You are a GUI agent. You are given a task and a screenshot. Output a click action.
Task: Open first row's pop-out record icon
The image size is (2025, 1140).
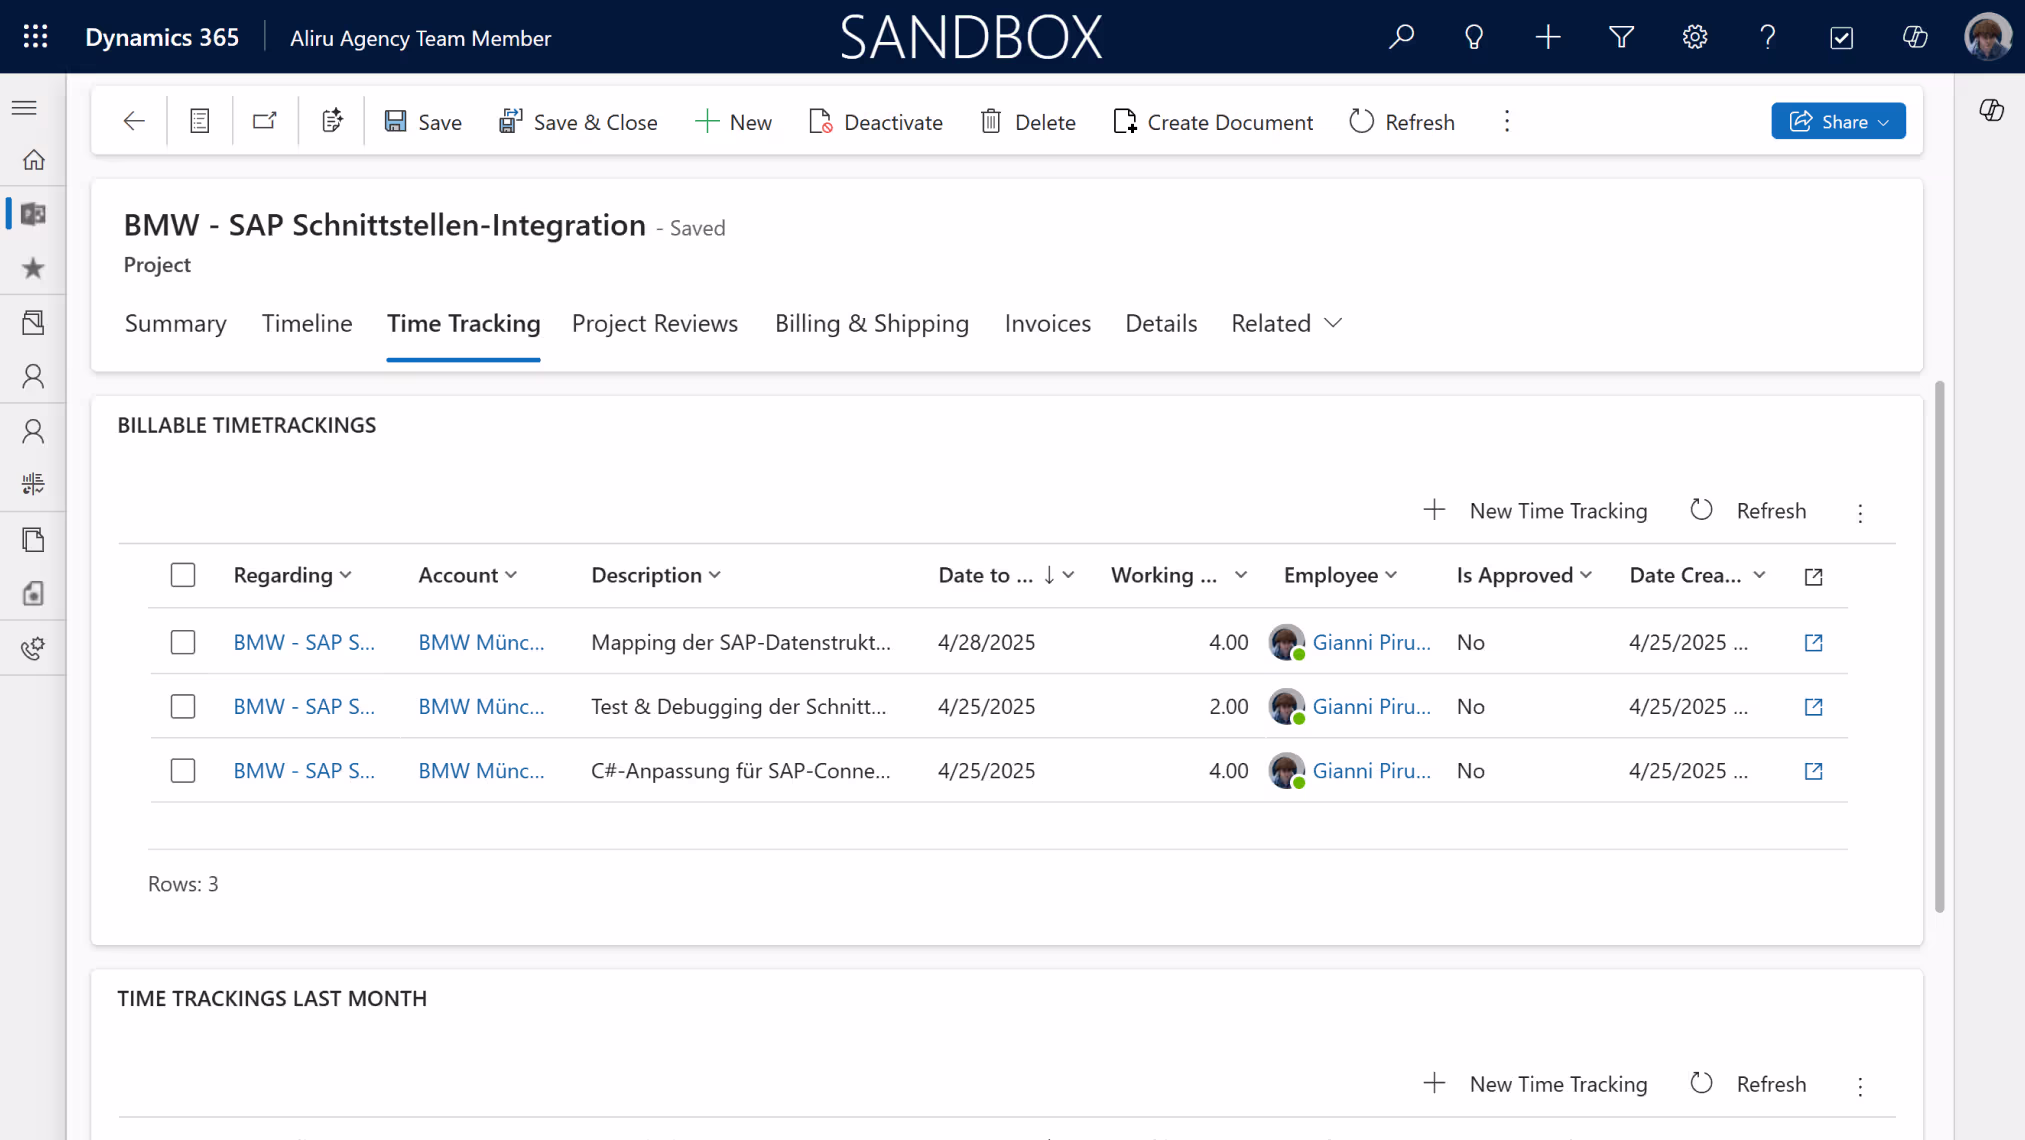[x=1813, y=642]
